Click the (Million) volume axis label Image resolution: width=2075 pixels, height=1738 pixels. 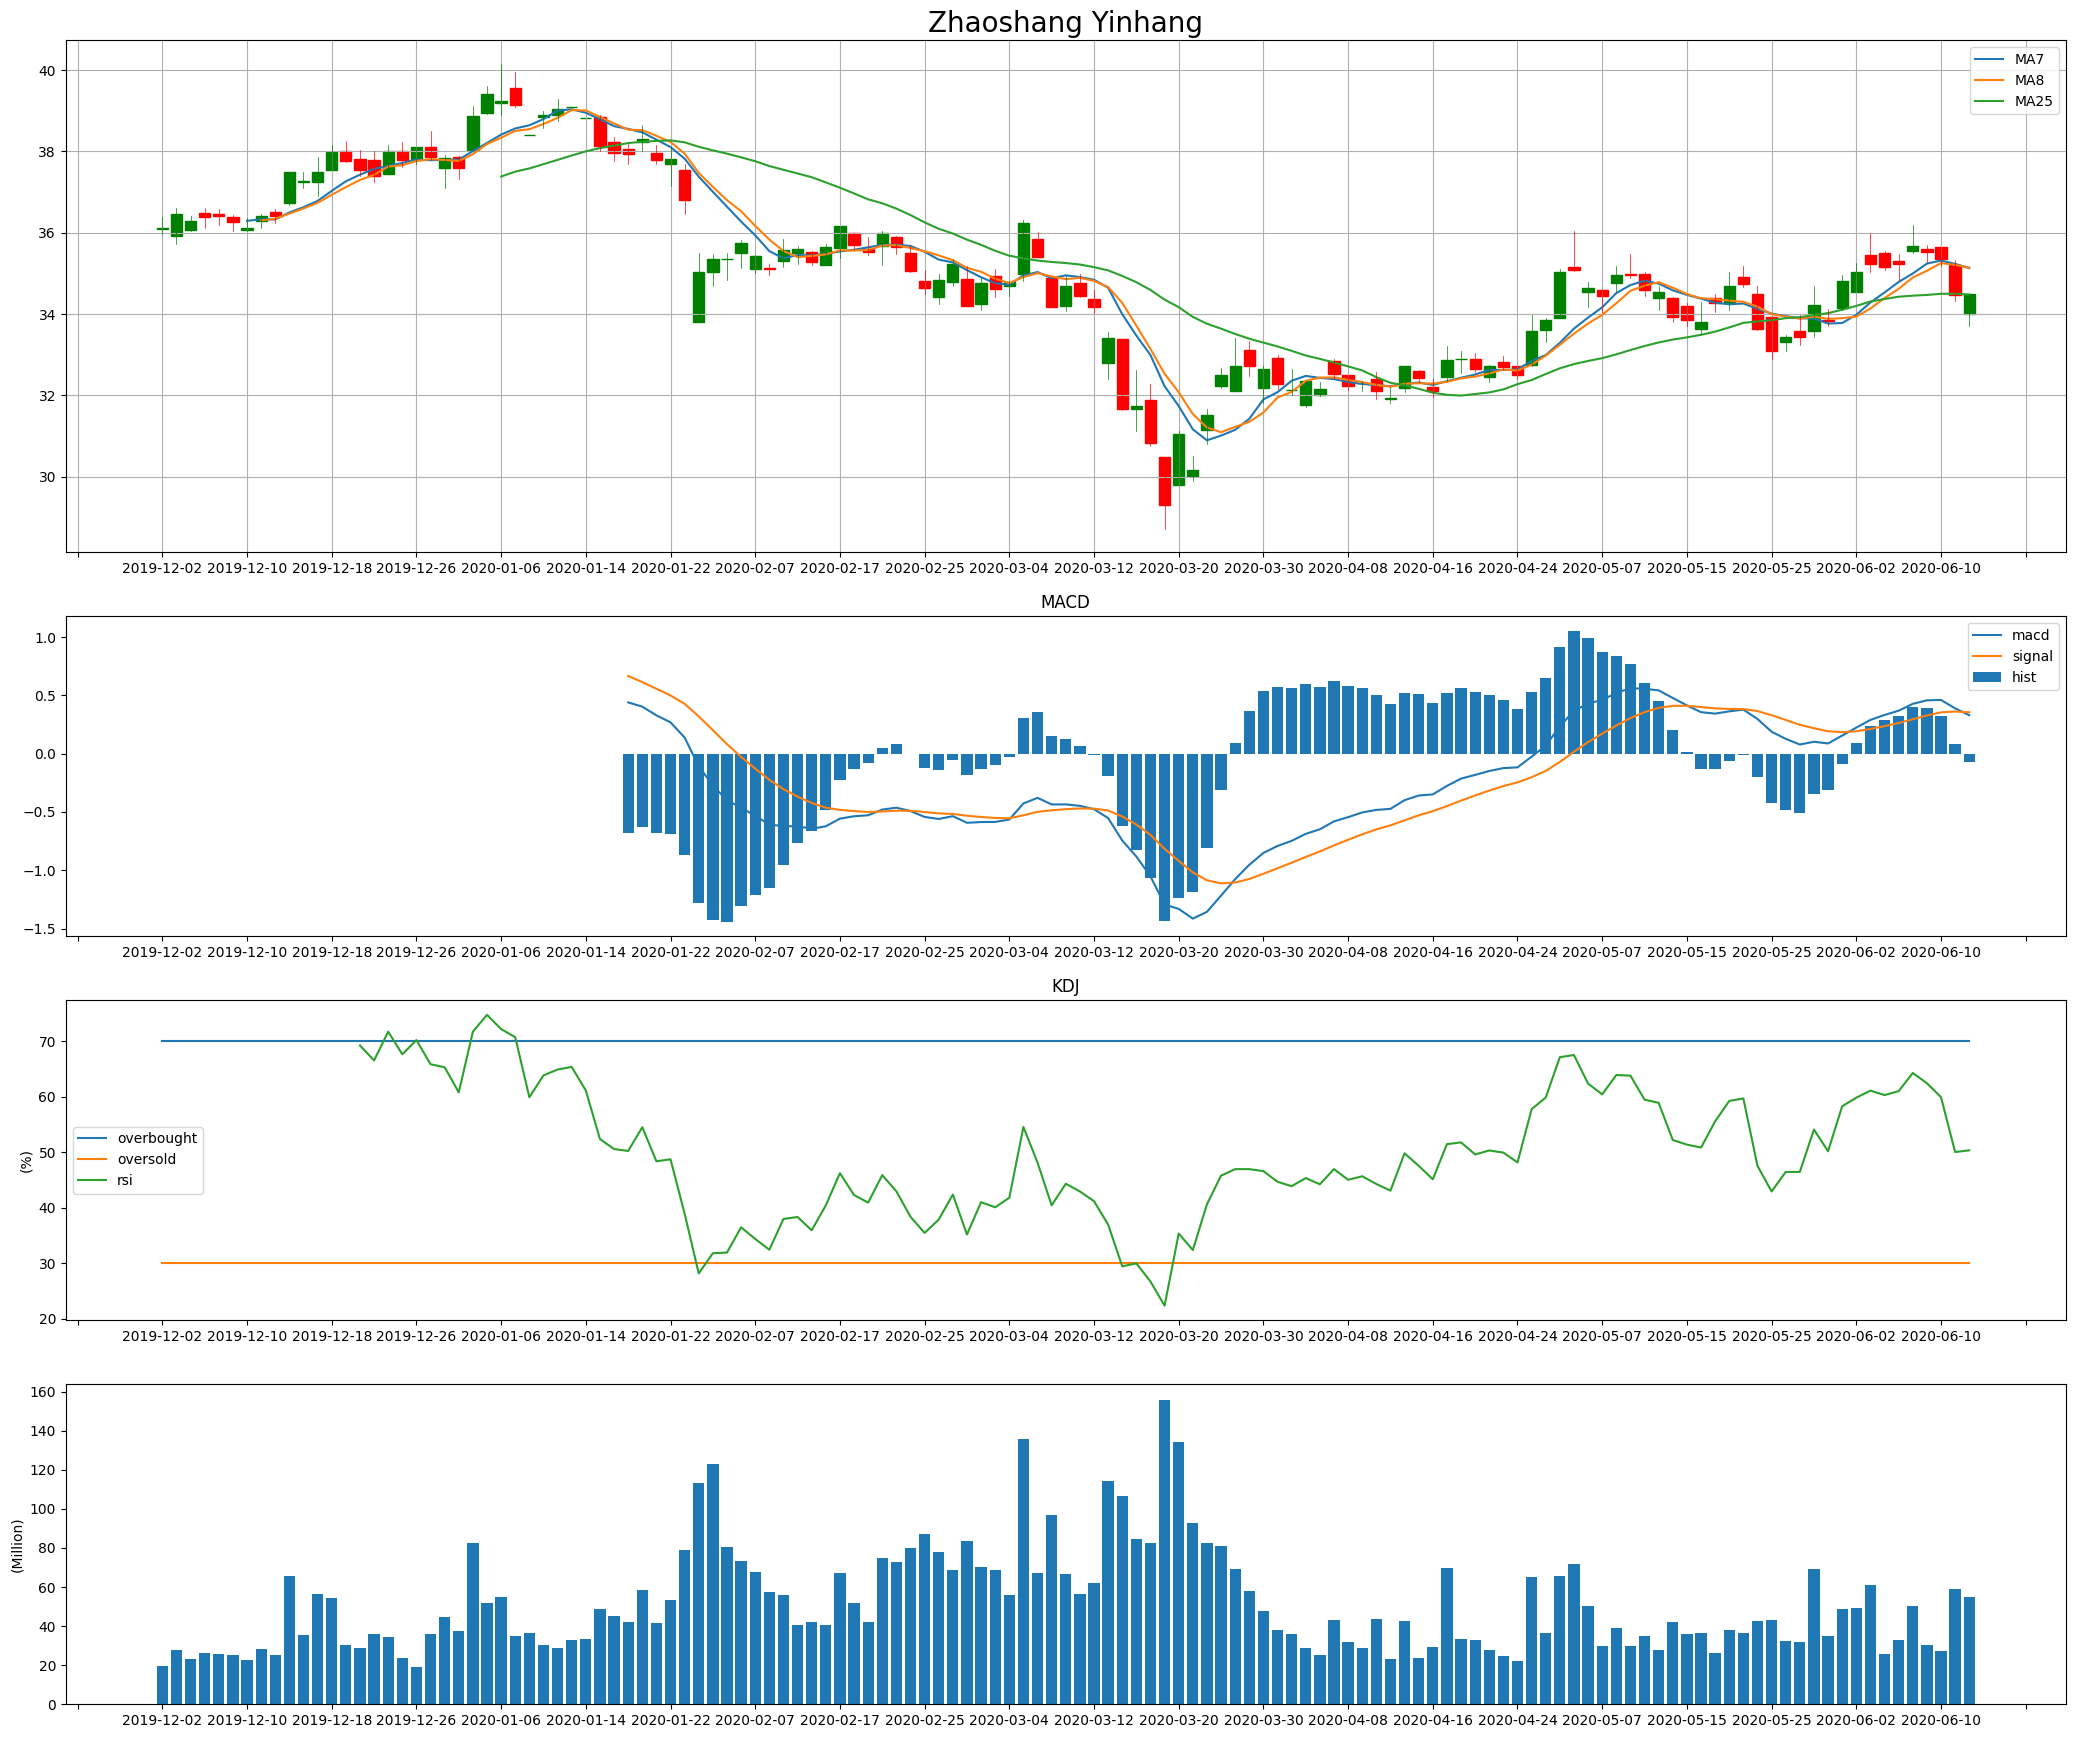(x=17, y=1546)
